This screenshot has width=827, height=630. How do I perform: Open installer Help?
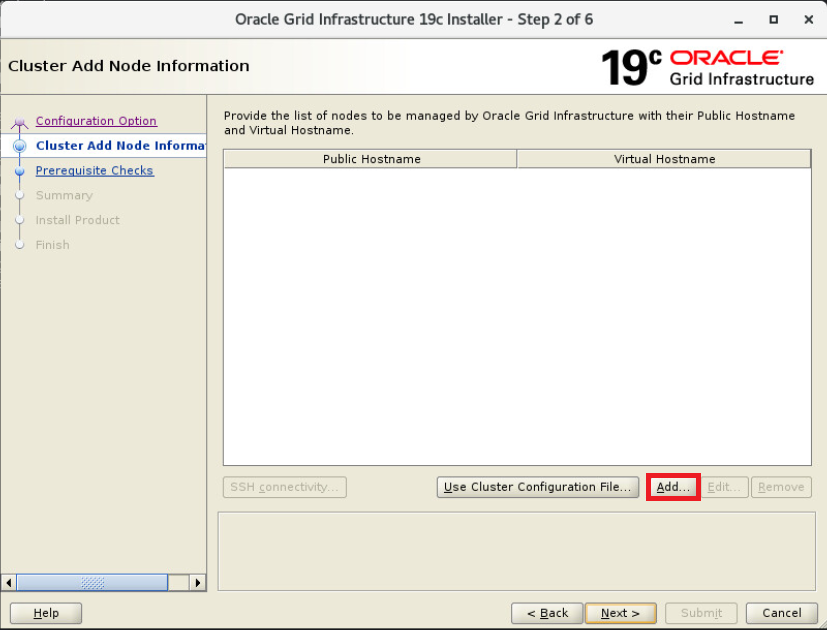coord(46,613)
